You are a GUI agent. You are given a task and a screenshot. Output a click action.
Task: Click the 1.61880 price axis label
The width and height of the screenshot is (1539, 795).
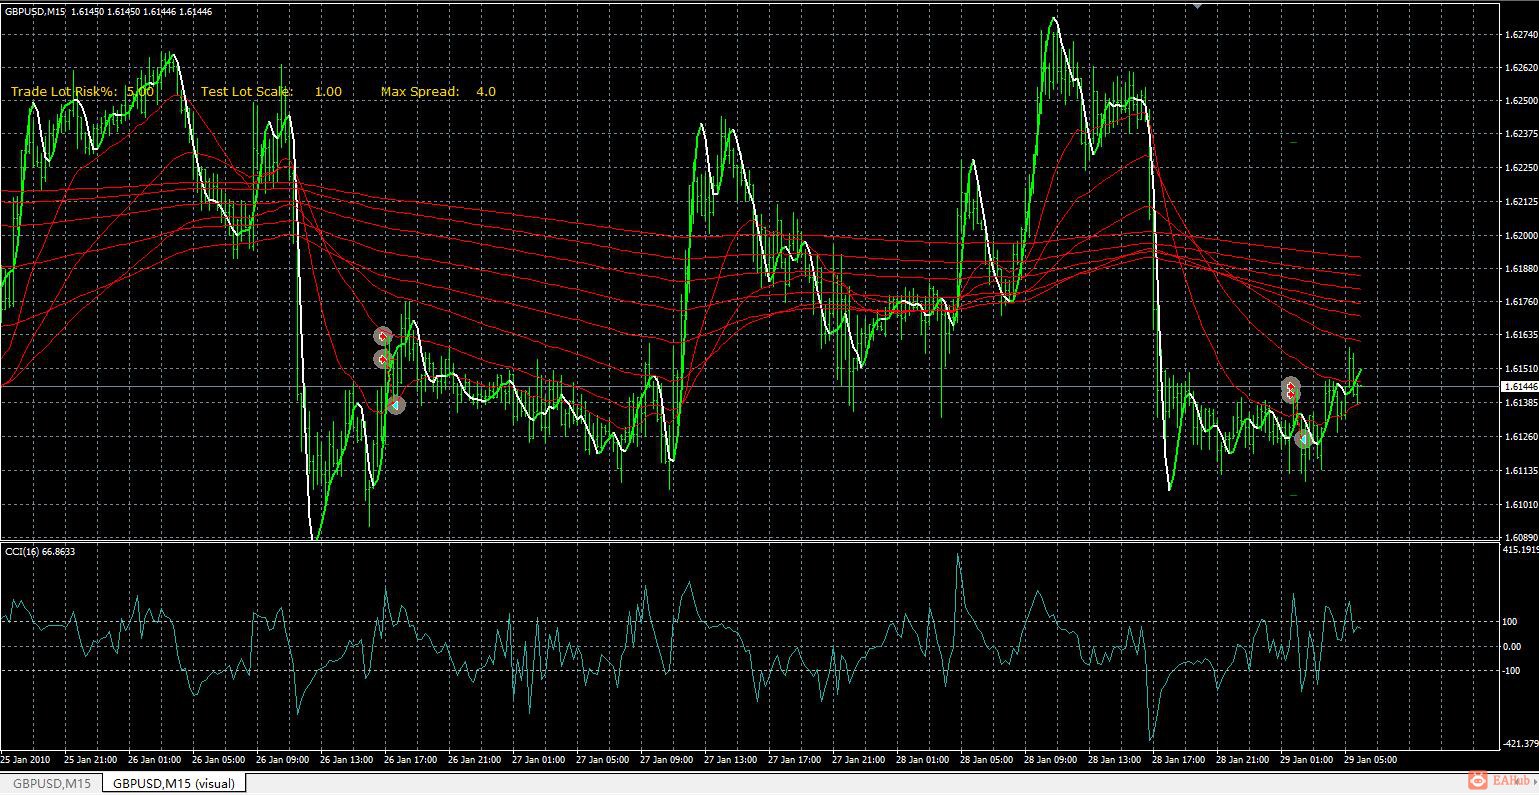(1520, 269)
